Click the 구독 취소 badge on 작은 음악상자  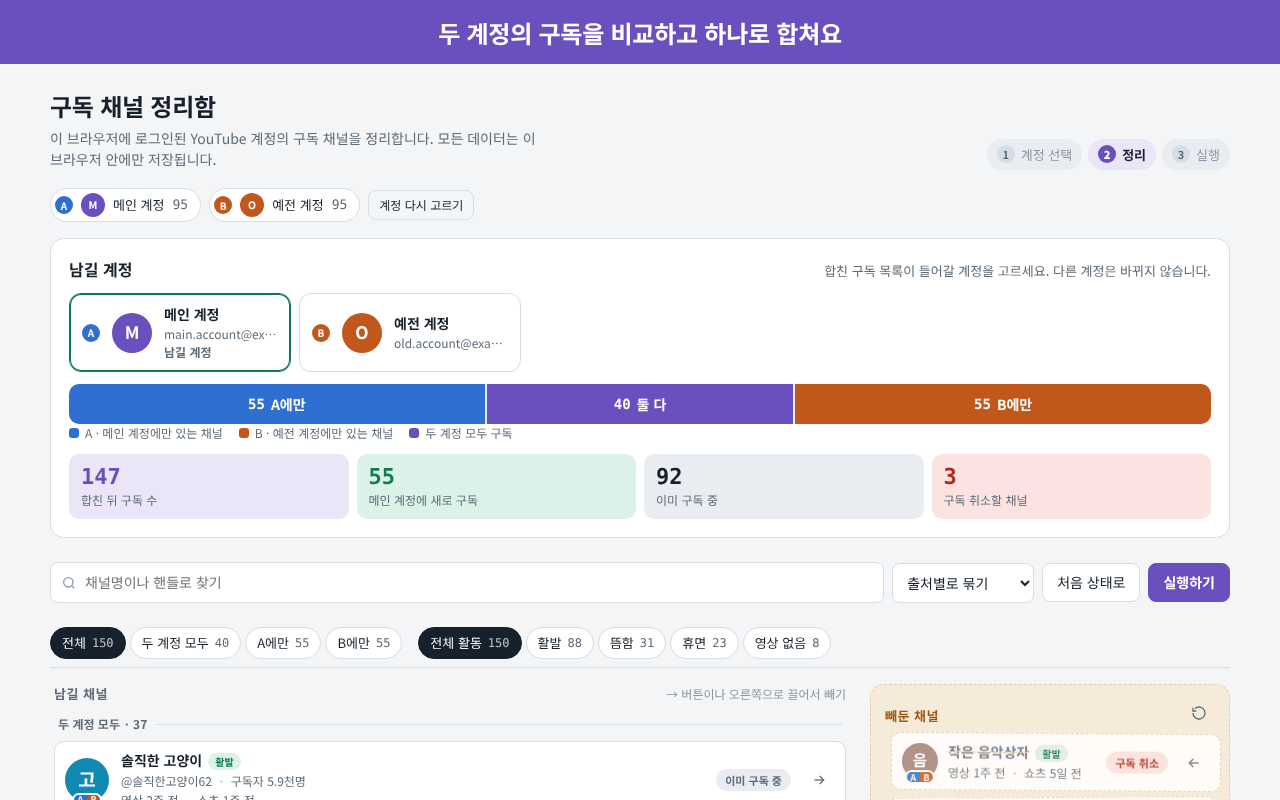(x=1137, y=763)
